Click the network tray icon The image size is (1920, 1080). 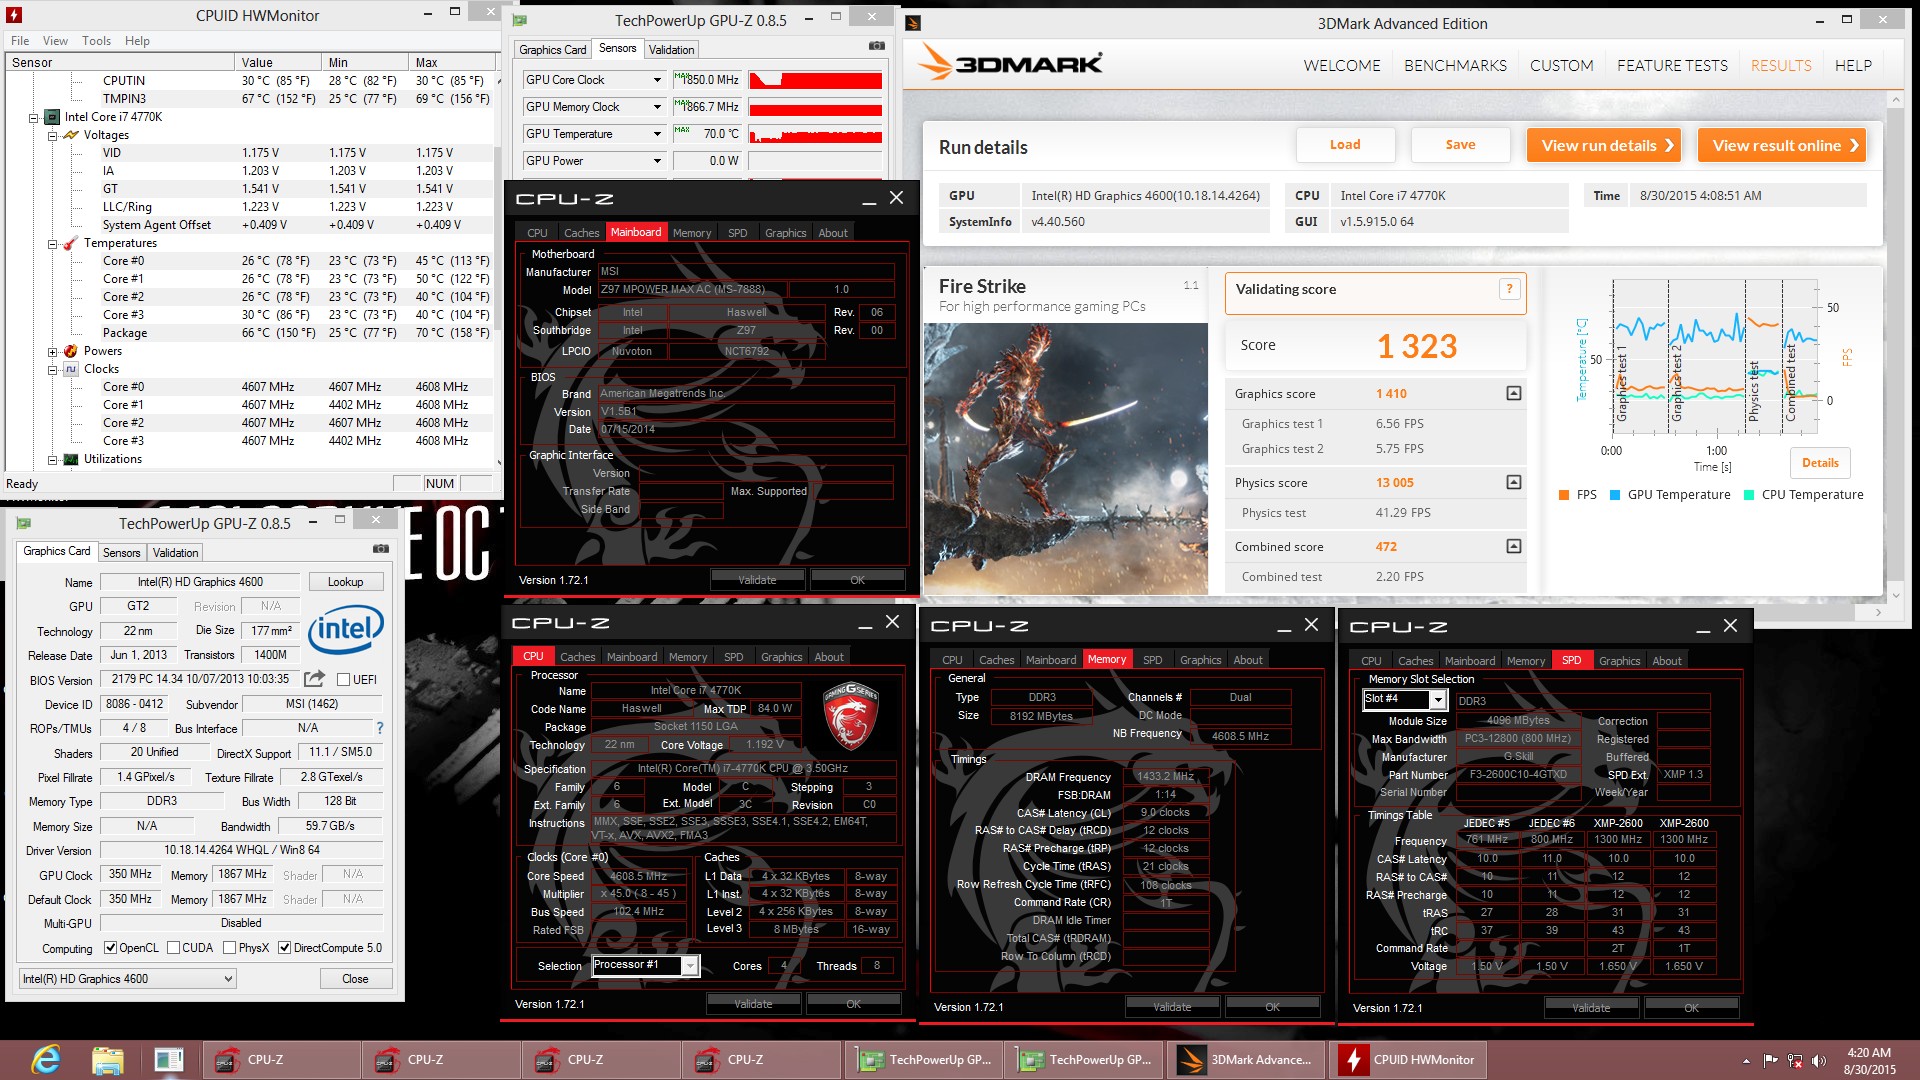click(1795, 1060)
